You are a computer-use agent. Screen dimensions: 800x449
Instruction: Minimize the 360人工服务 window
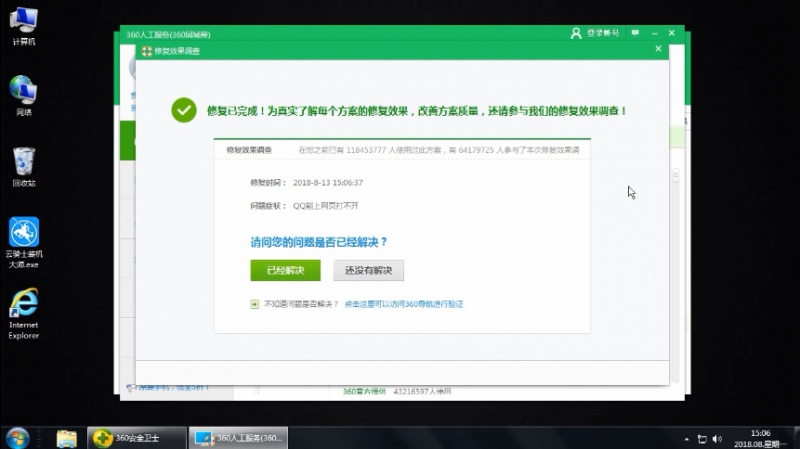click(x=655, y=33)
